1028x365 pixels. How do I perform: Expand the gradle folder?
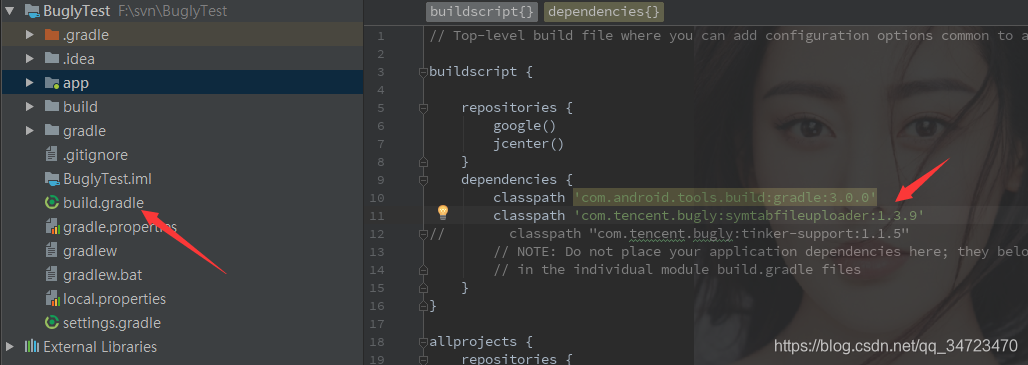30,130
